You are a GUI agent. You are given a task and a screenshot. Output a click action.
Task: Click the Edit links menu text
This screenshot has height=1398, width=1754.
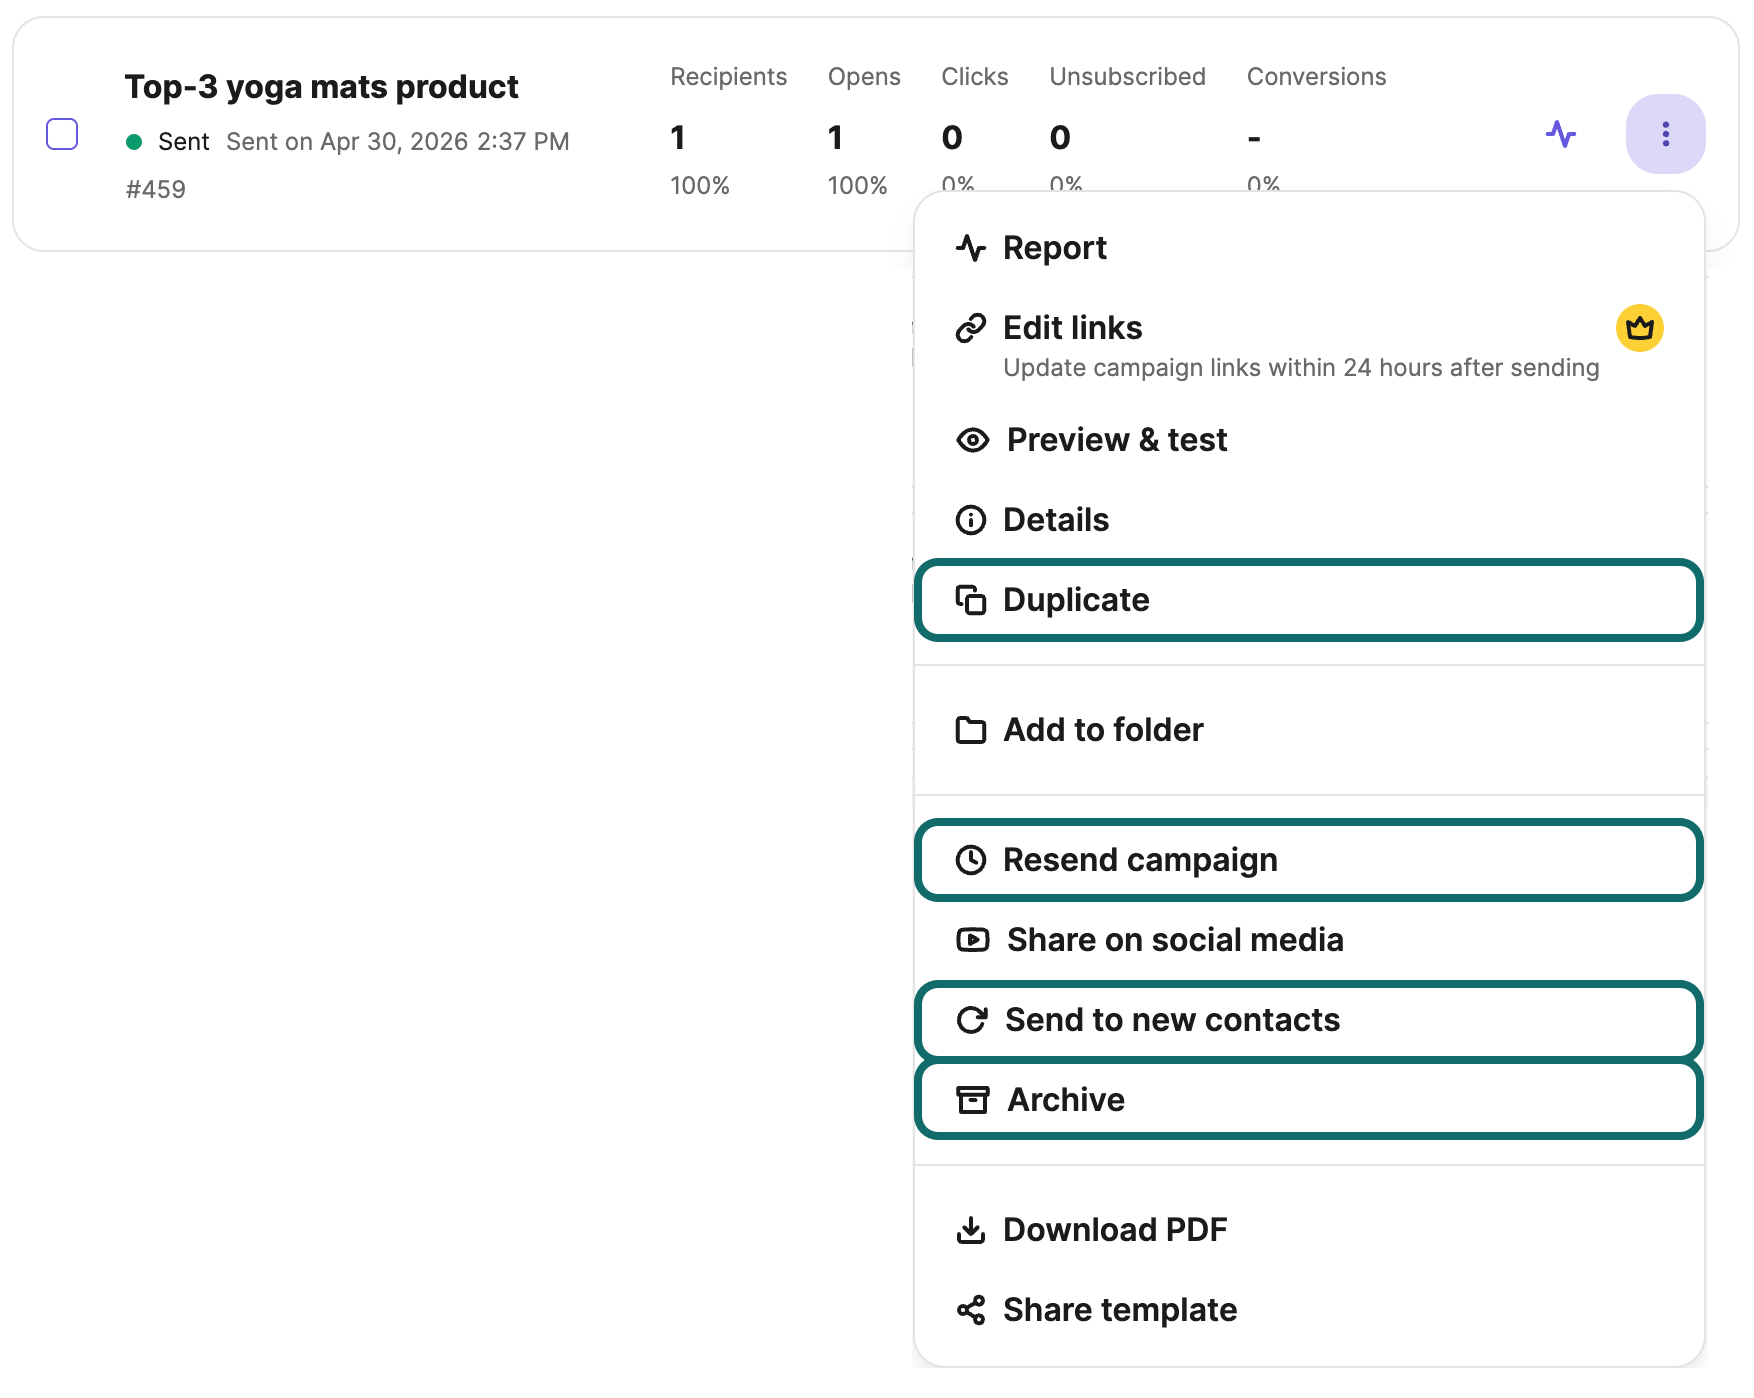(x=1072, y=328)
